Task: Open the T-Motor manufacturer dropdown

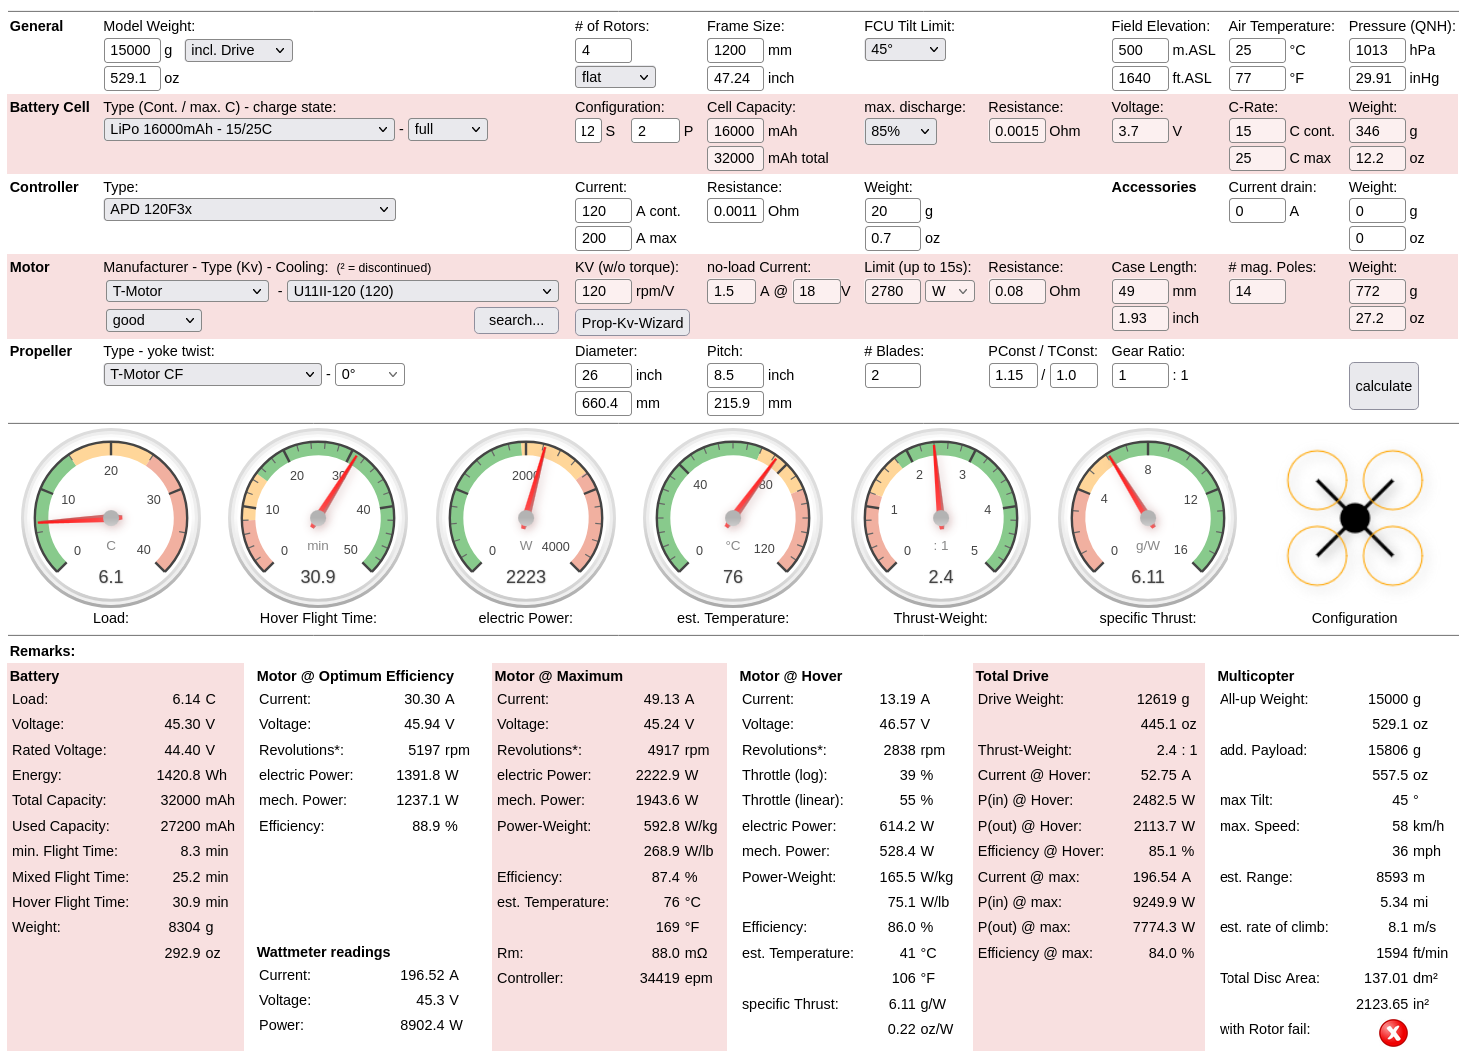Action: (x=187, y=291)
